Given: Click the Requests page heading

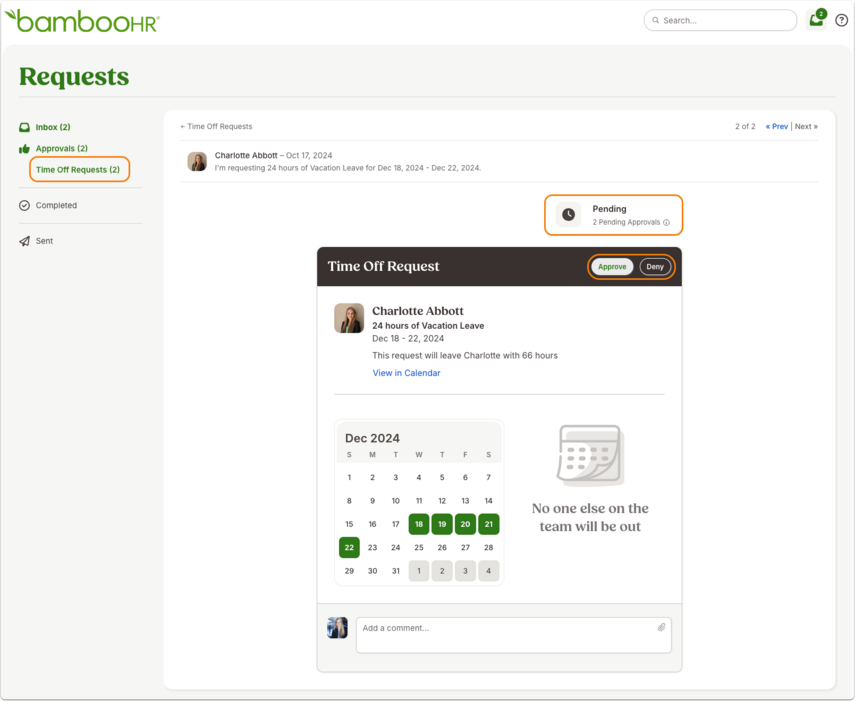Looking at the screenshot, I should tap(74, 76).
